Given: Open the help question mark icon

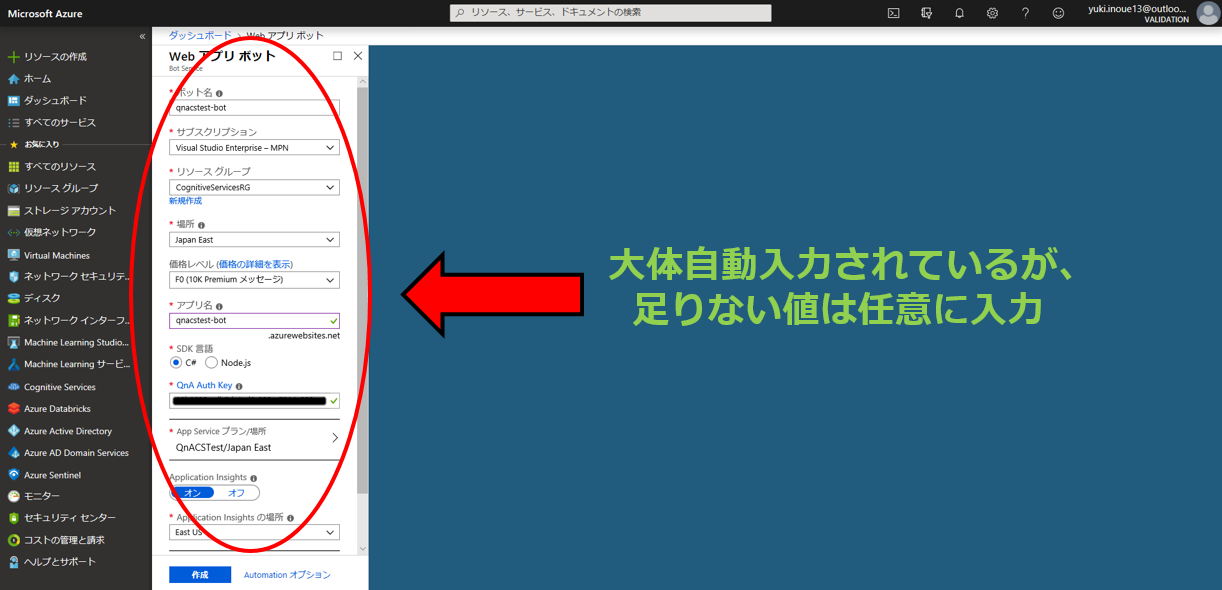Looking at the screenshot, I should click(x=1025, y=13).
